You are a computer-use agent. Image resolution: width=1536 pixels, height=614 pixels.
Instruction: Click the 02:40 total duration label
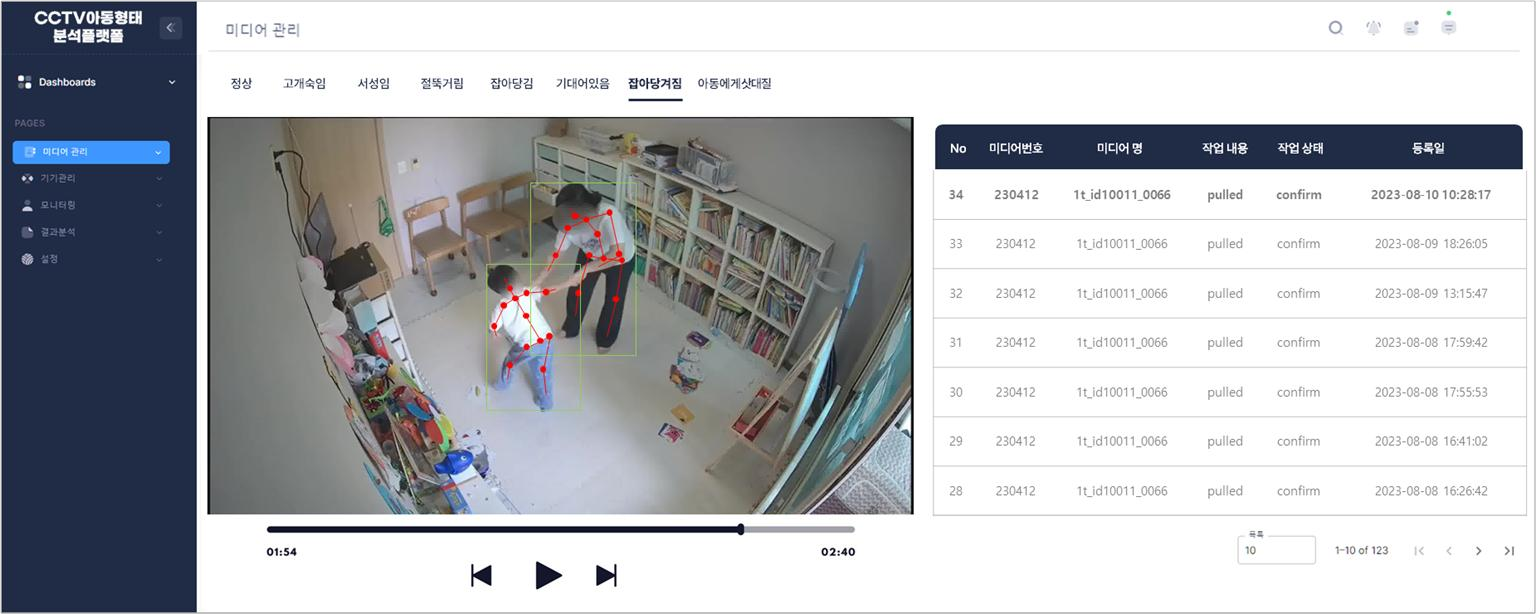click(x=838, y=552)
